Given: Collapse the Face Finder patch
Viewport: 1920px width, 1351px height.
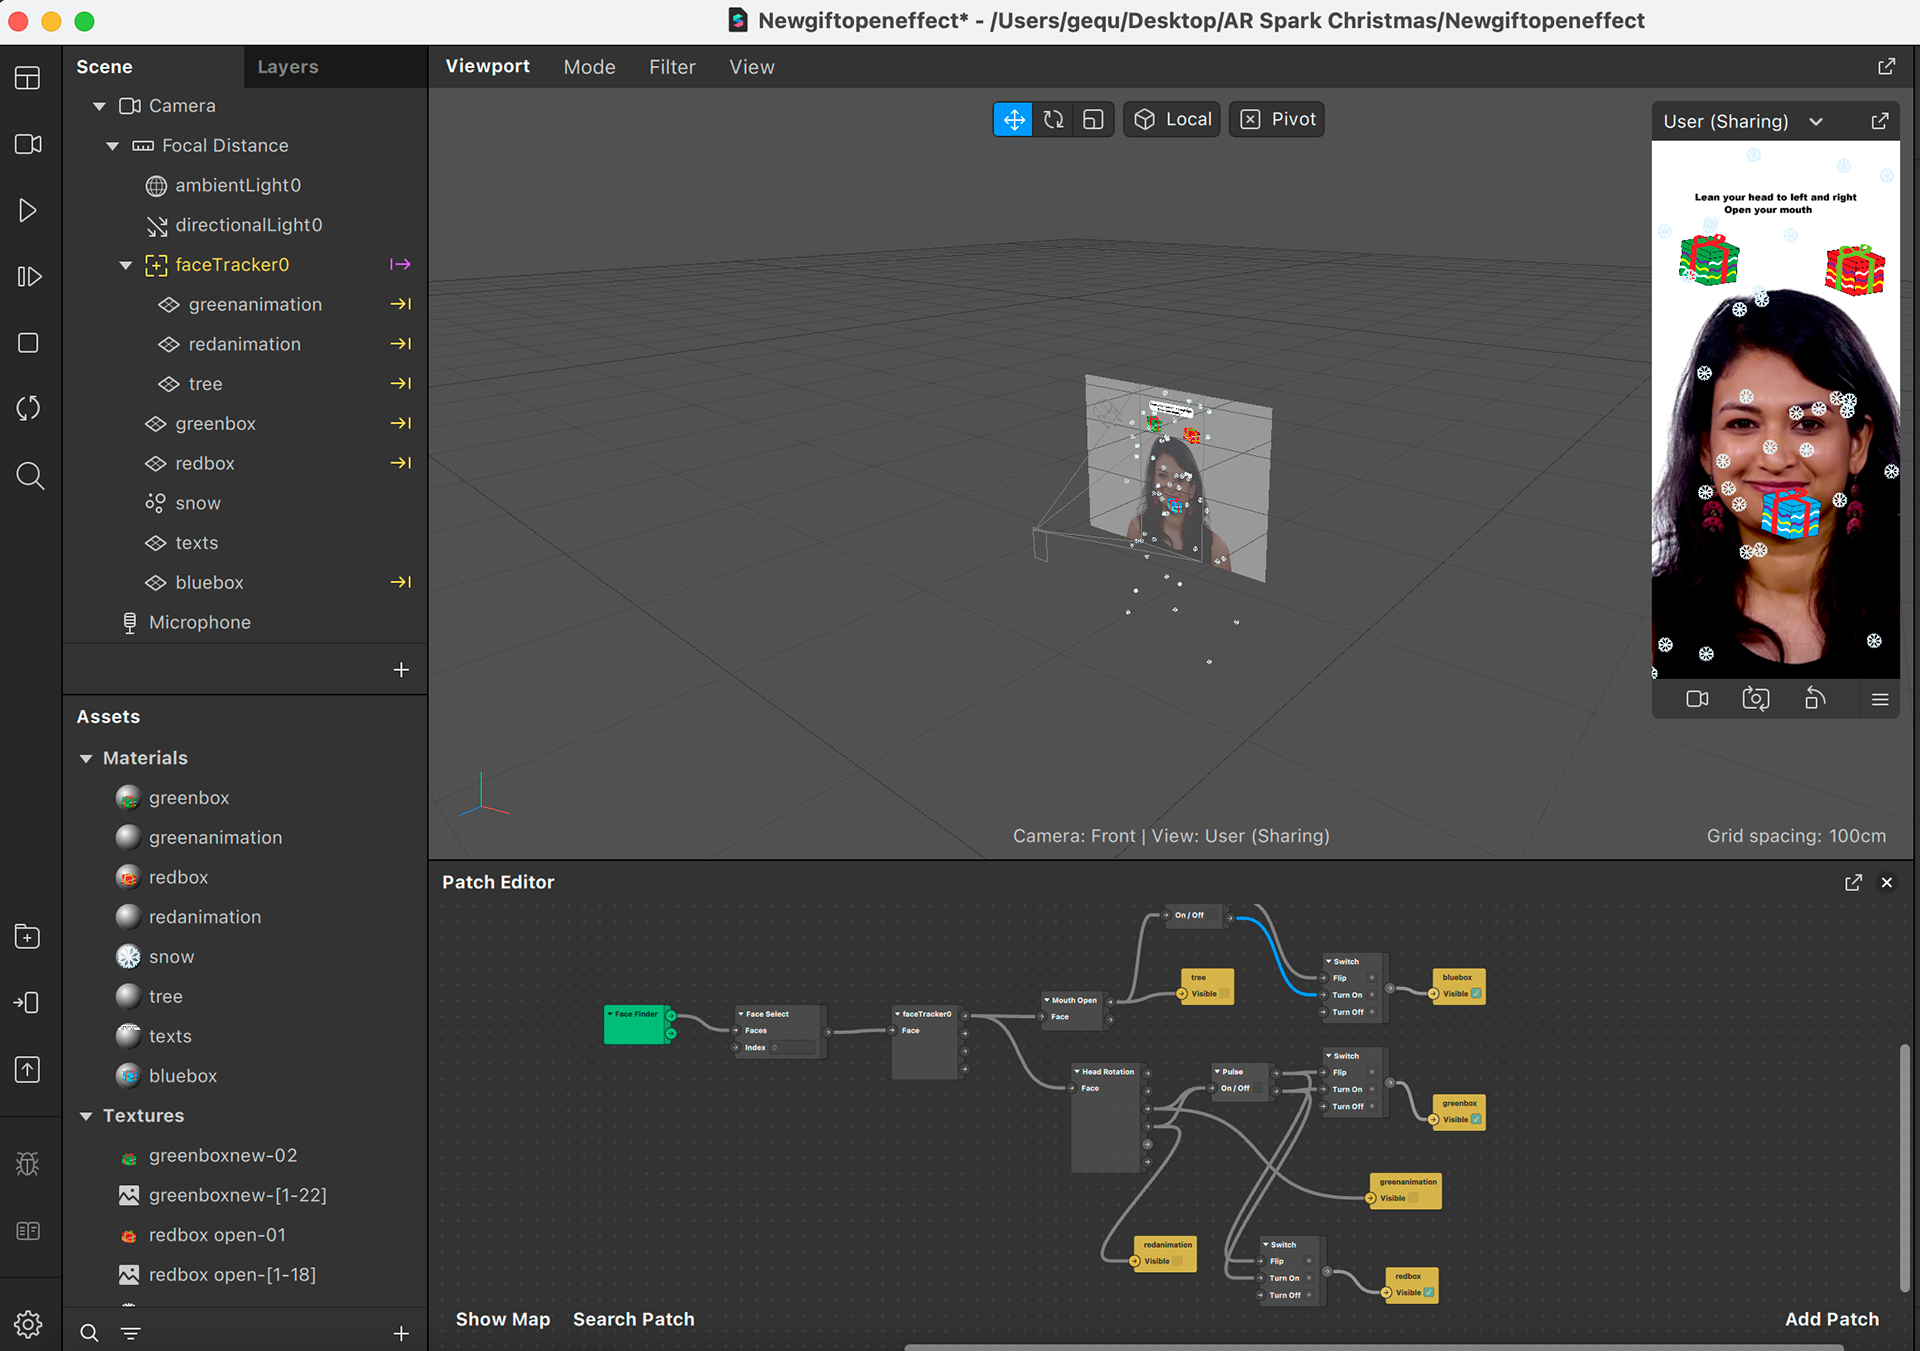Looking at the screenshot, I should (610, 1014).
